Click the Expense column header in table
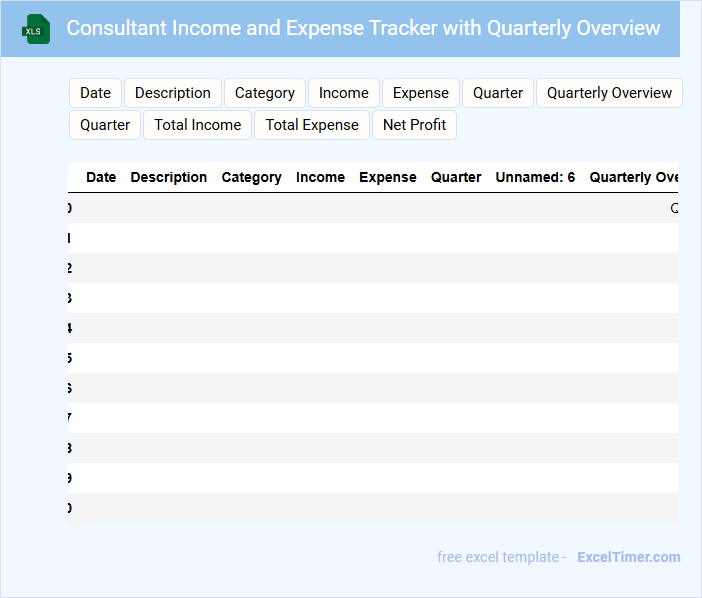Image resolution: width=702 pixels, height=598 pixels. pos(388,177)
